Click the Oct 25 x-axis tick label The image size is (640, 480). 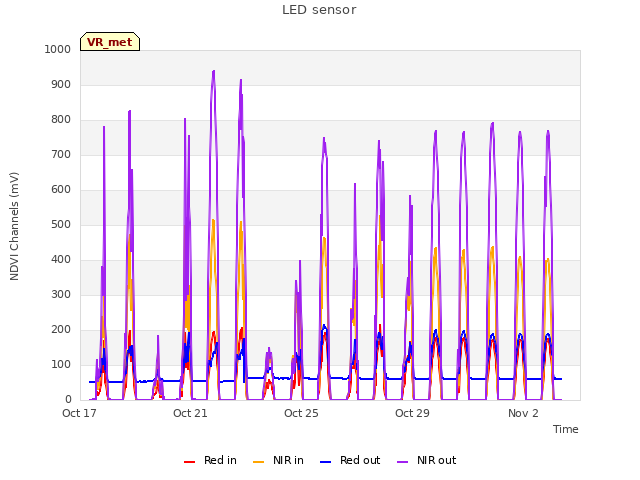pyautogui.click(x=301, y=413)
